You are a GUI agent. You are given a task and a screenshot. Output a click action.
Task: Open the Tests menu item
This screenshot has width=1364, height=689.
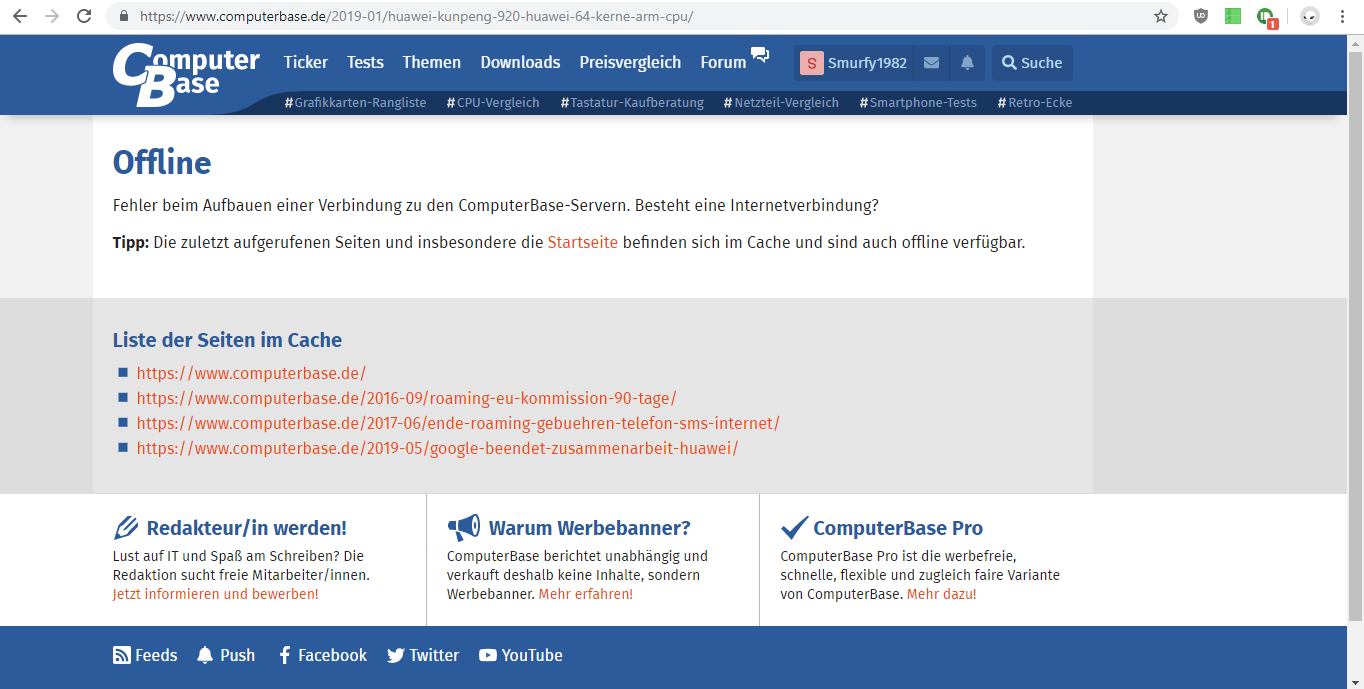tap(365, 62)
